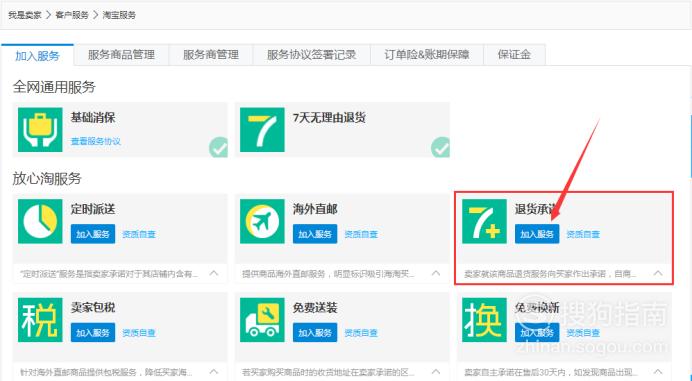The image size is (692, 381).
Task: Collapse the 卖家包税 description
Action: coord(214,372)
